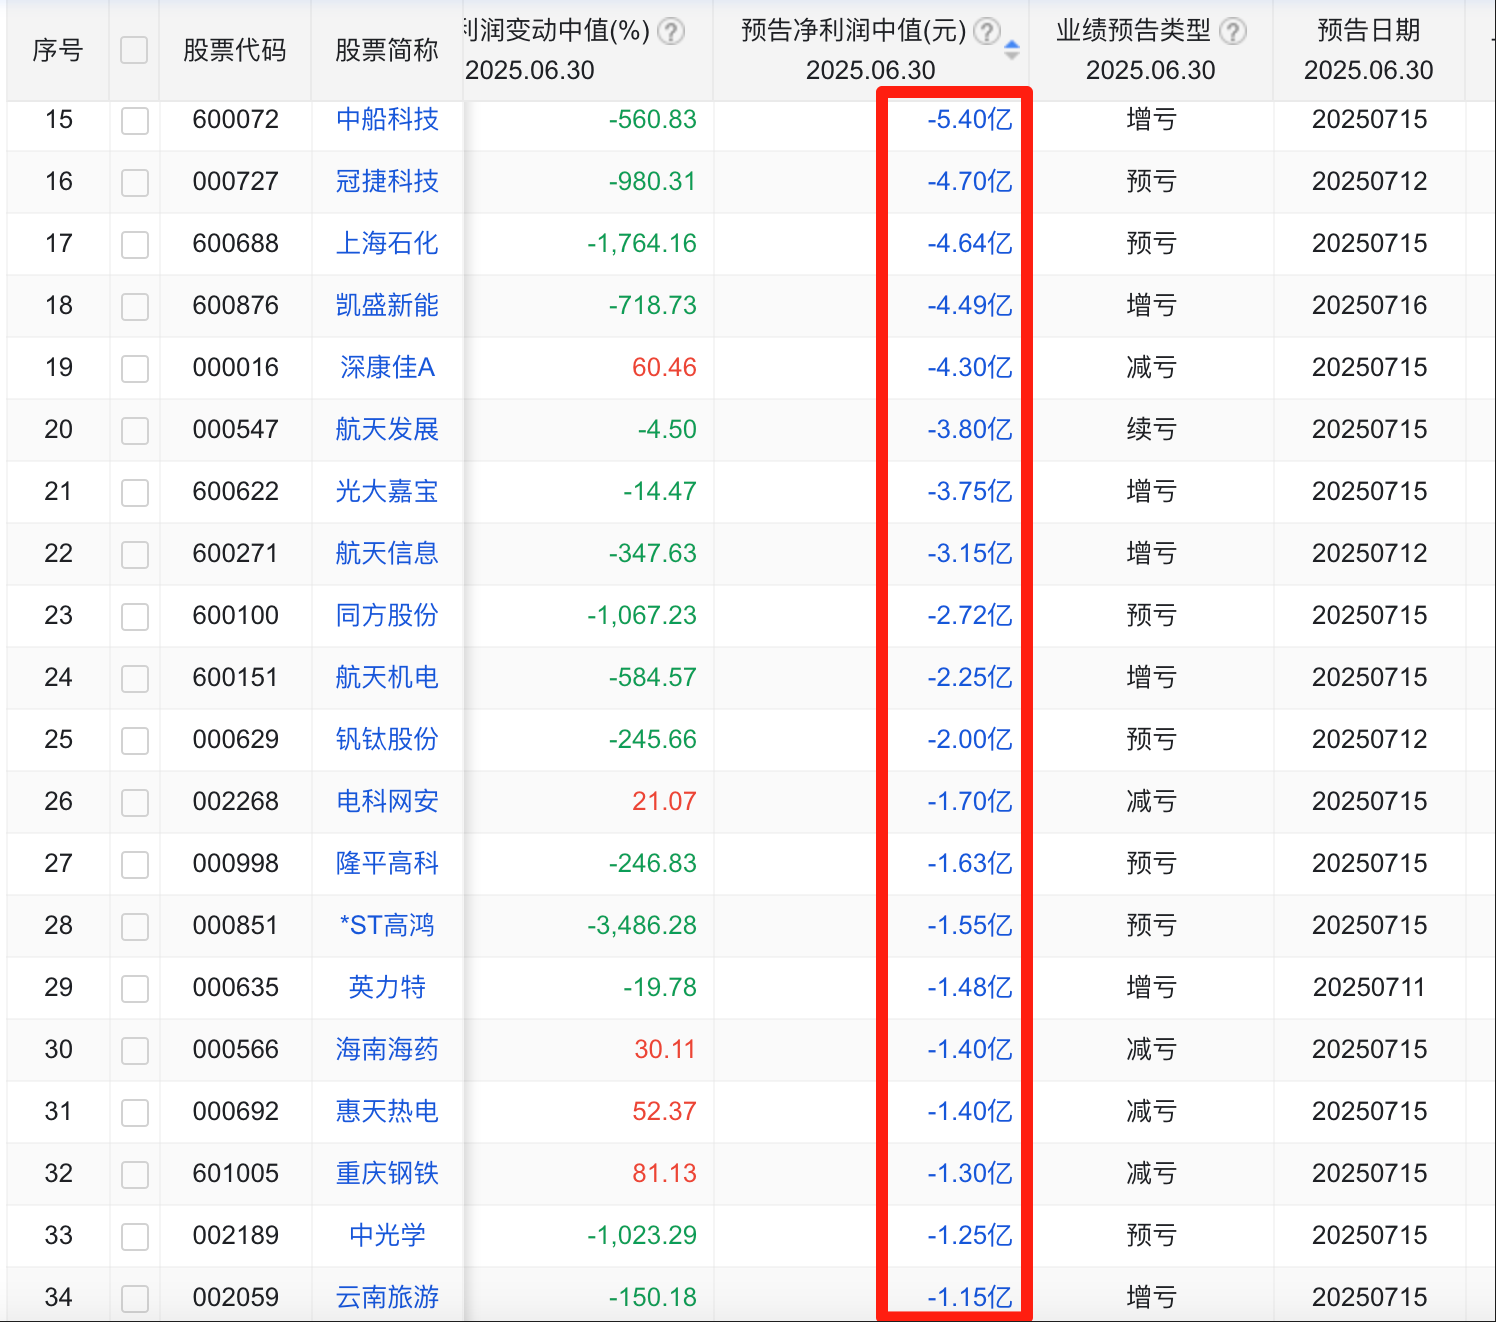Click net profit value -4.49亿
Screen dimensions: 1496x1322
(x=970, y=305)
